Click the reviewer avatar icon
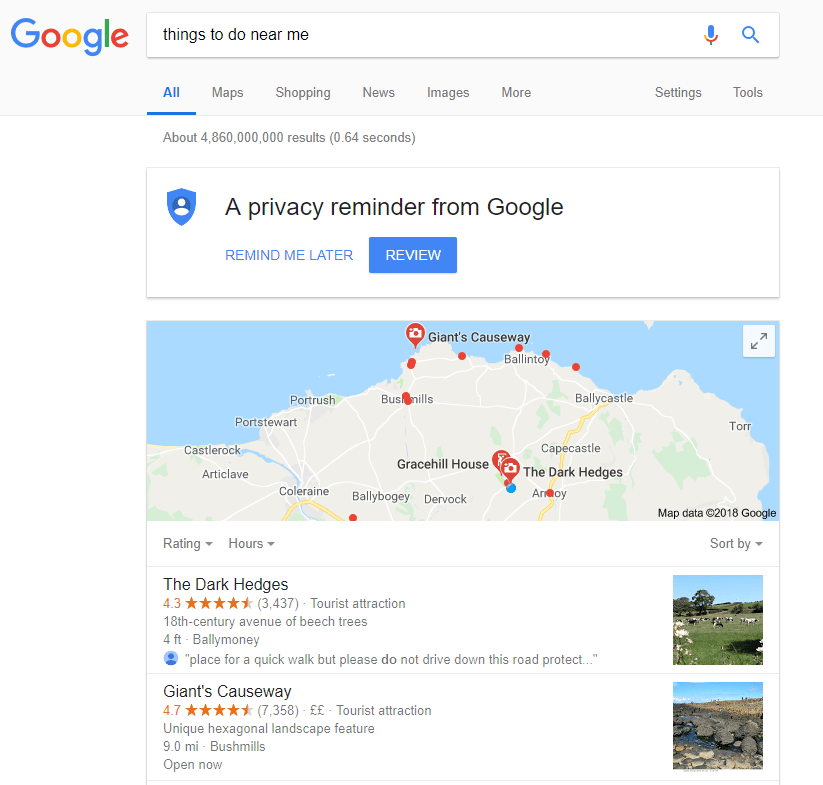This screenshot has width=823, height=785. (x=170, y=658)
